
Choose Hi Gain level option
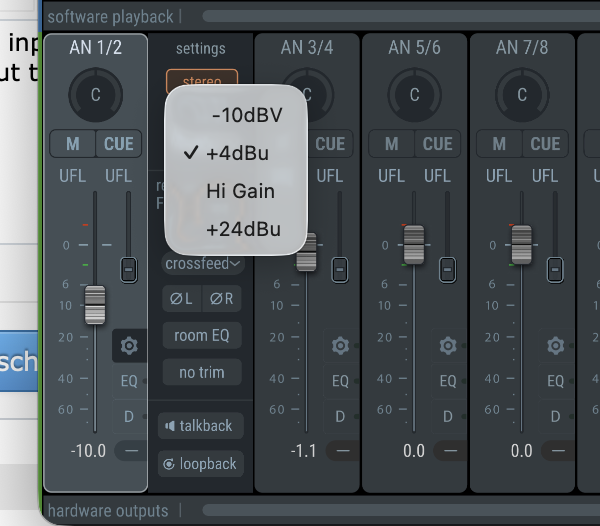pos(236,191)
